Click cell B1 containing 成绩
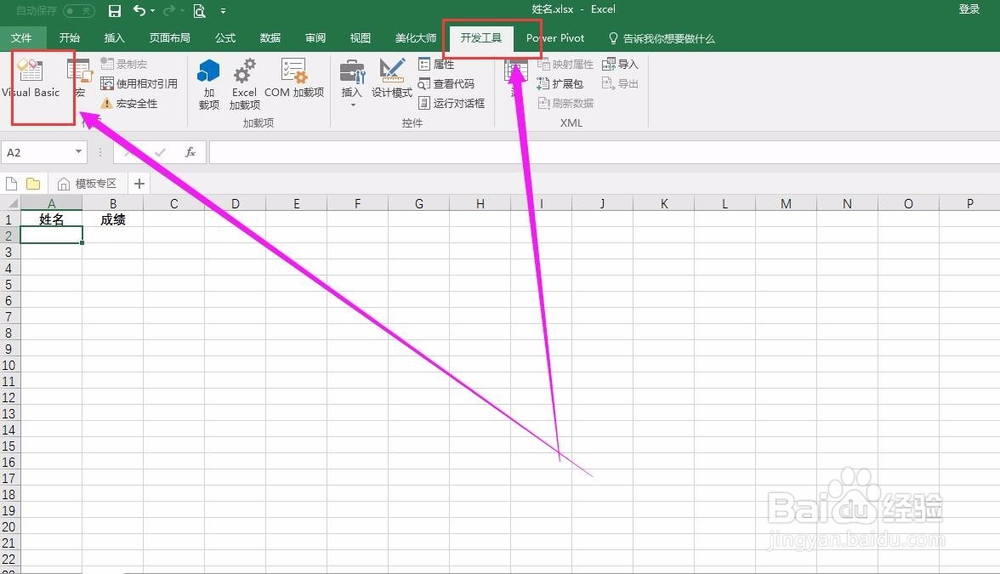Image resolution: width=1000 pixels, height=574 pixels. pos(113,219)
